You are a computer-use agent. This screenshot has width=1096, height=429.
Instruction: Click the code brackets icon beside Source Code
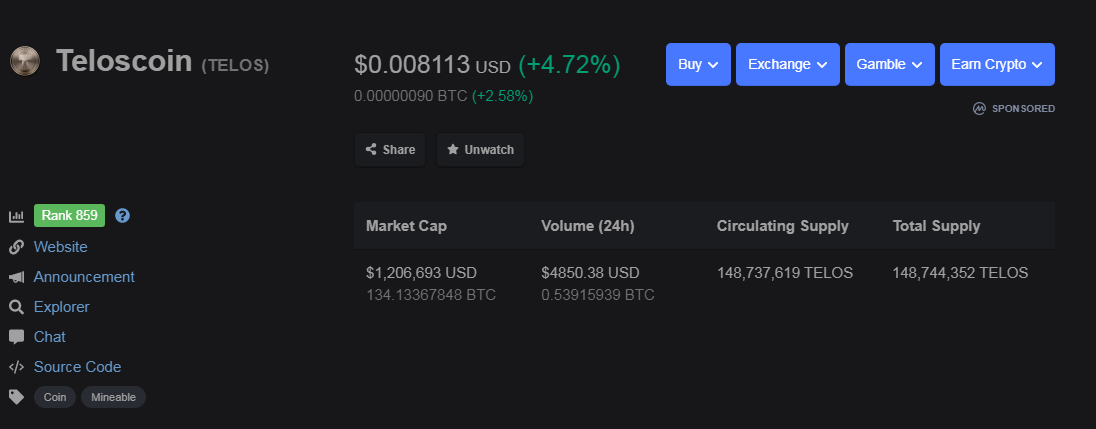[16, 367]
